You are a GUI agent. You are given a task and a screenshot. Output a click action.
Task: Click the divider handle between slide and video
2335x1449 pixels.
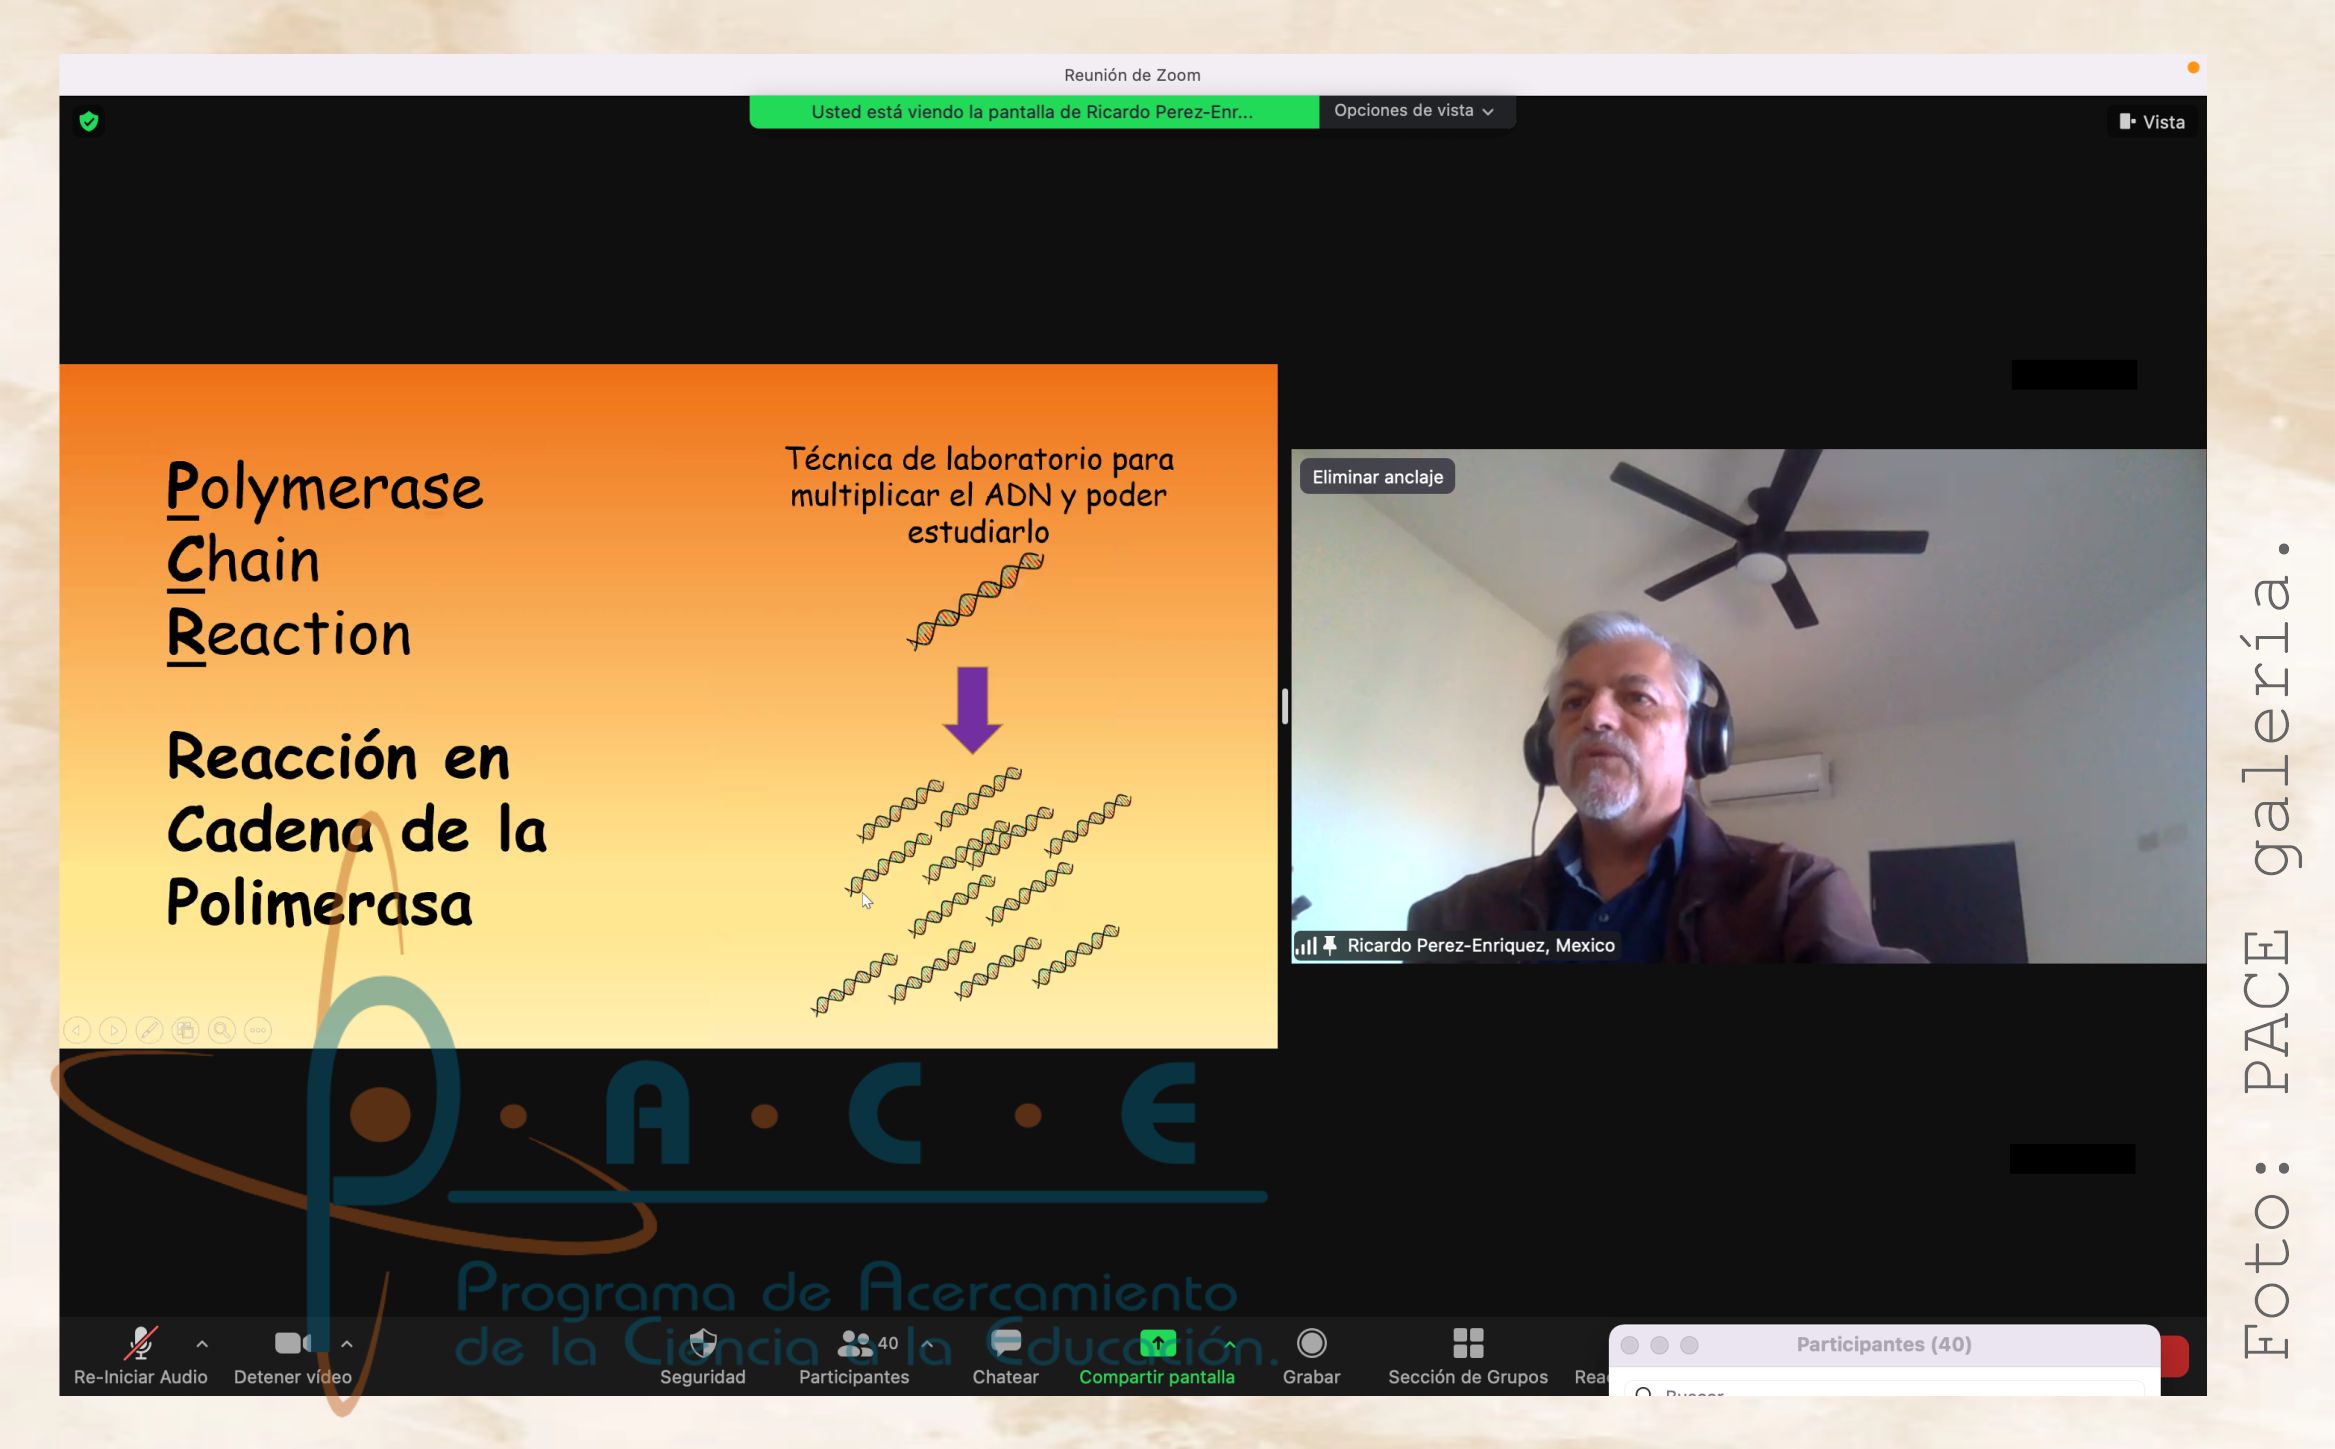pos(1284,706)
